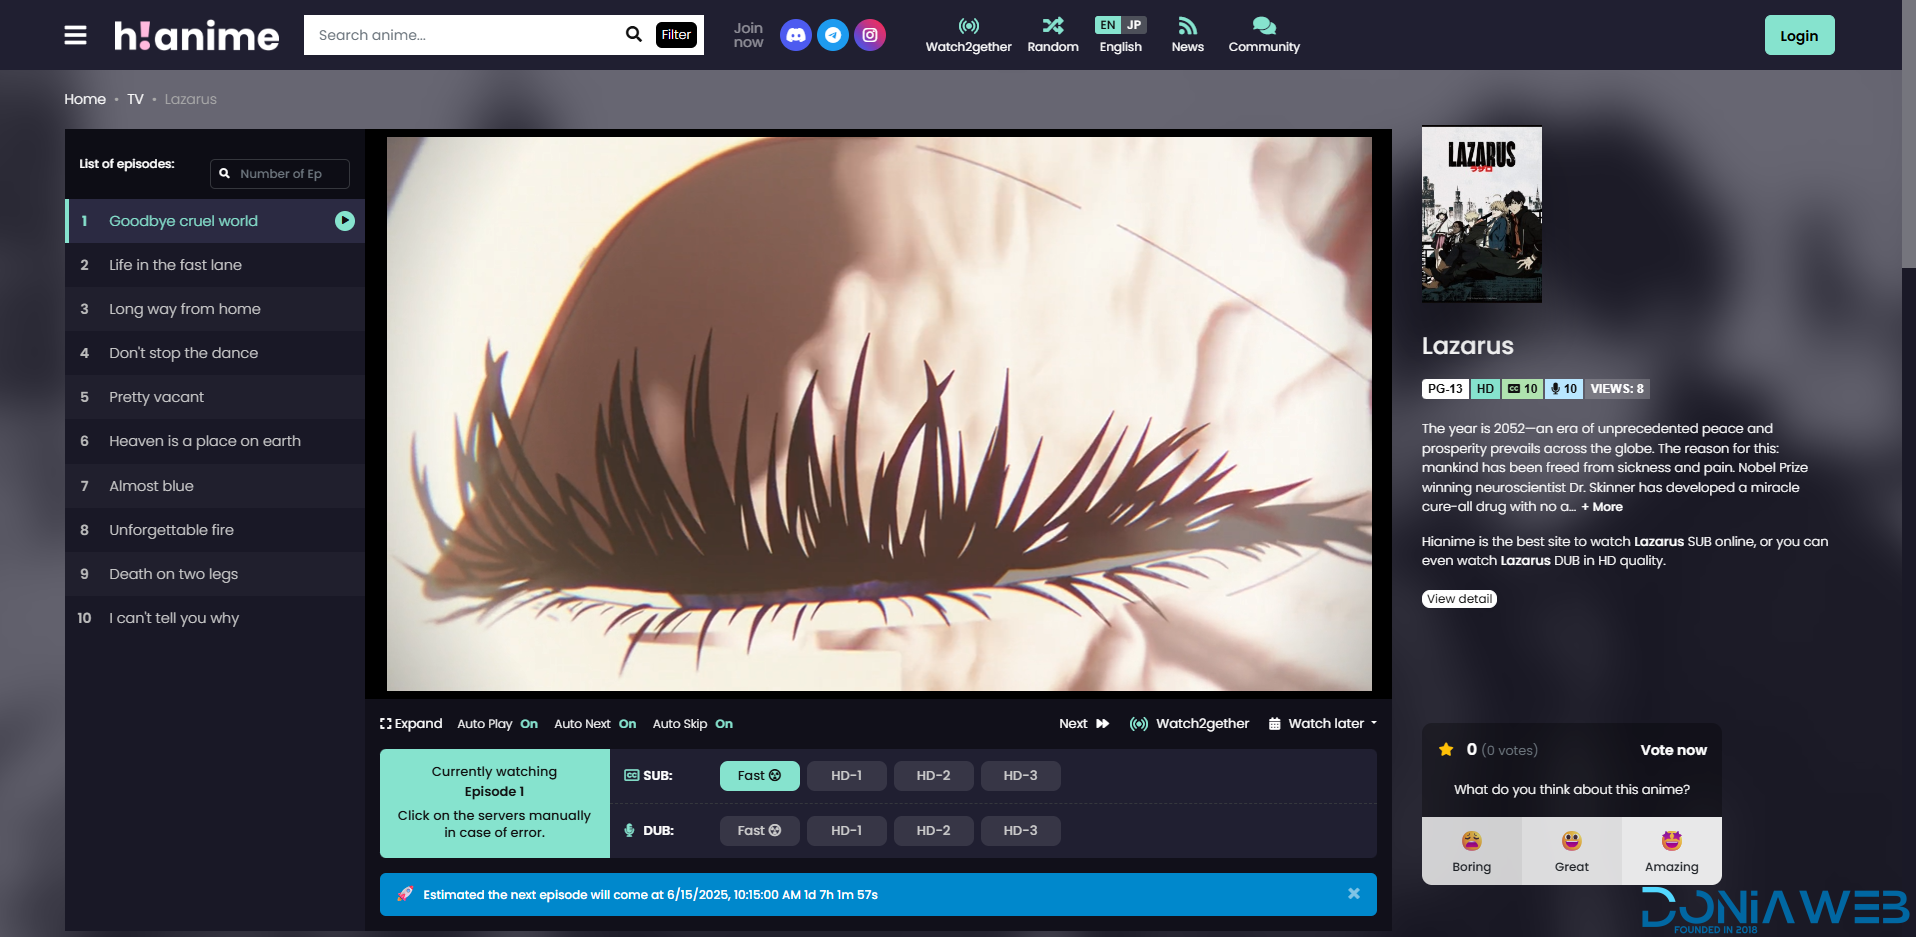Select DUB Fast server
This screenshot has height=937, width=1916.
(759, 830)
